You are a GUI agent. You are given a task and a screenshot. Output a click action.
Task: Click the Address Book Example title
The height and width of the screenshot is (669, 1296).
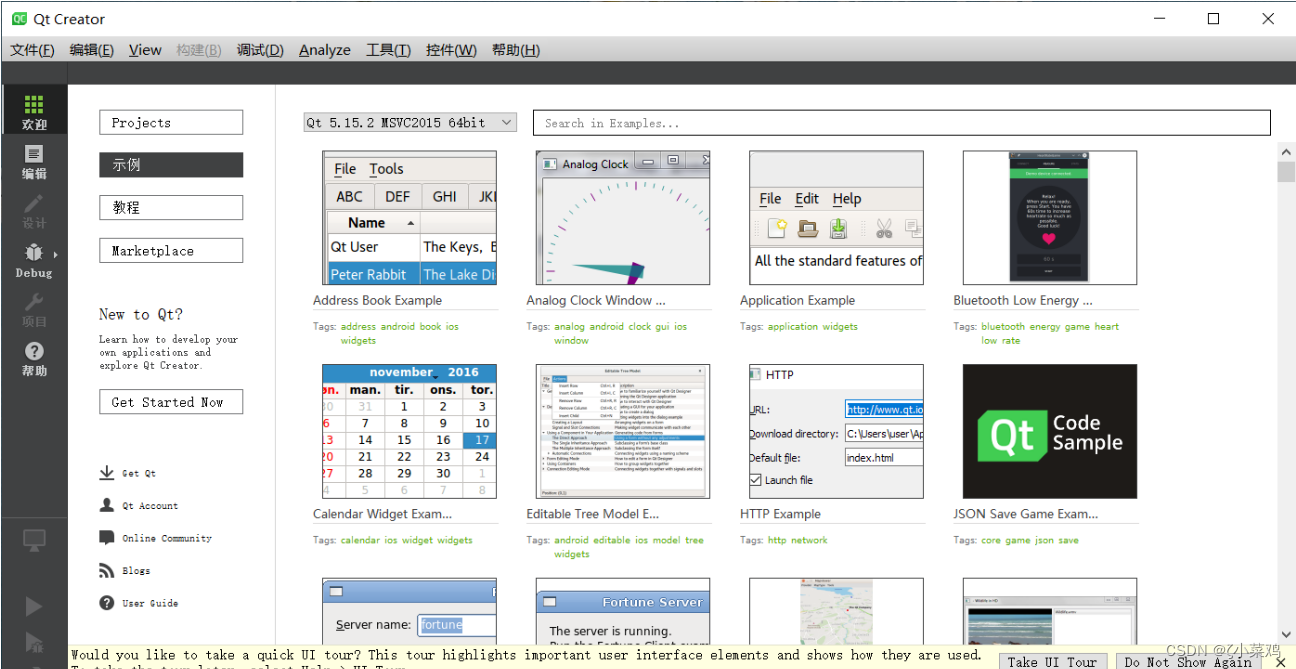377,300
